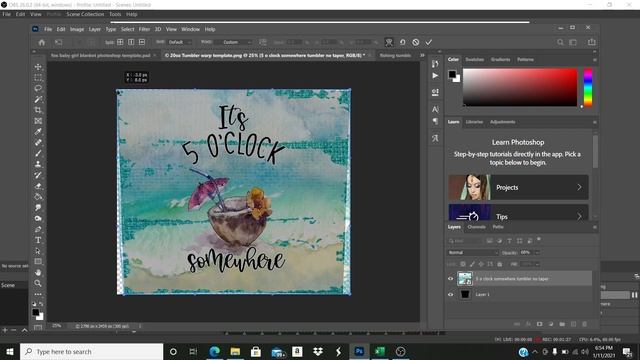This screenshot has height=360, width=640.
Task: Select the Rectangular Marquee tool
Action: click(38, 78)
